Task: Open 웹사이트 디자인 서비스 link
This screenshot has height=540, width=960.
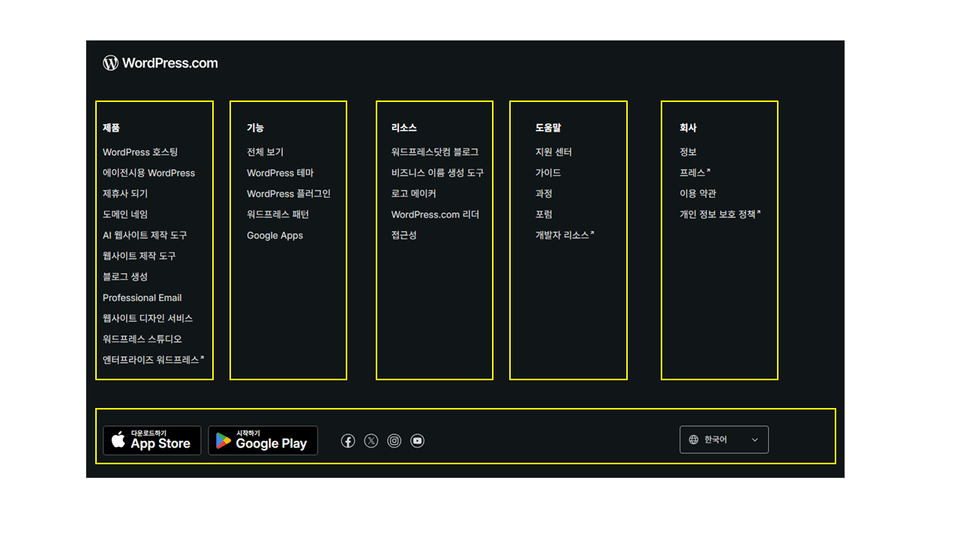Action: tap(148, 318)
